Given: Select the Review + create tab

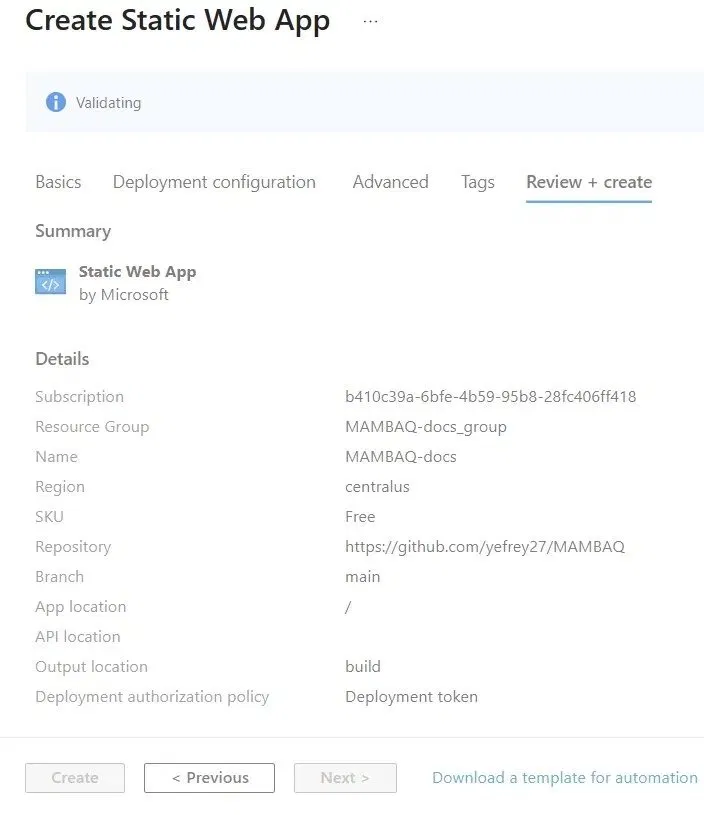Looking at the screenshot, I should pos(589,182).
